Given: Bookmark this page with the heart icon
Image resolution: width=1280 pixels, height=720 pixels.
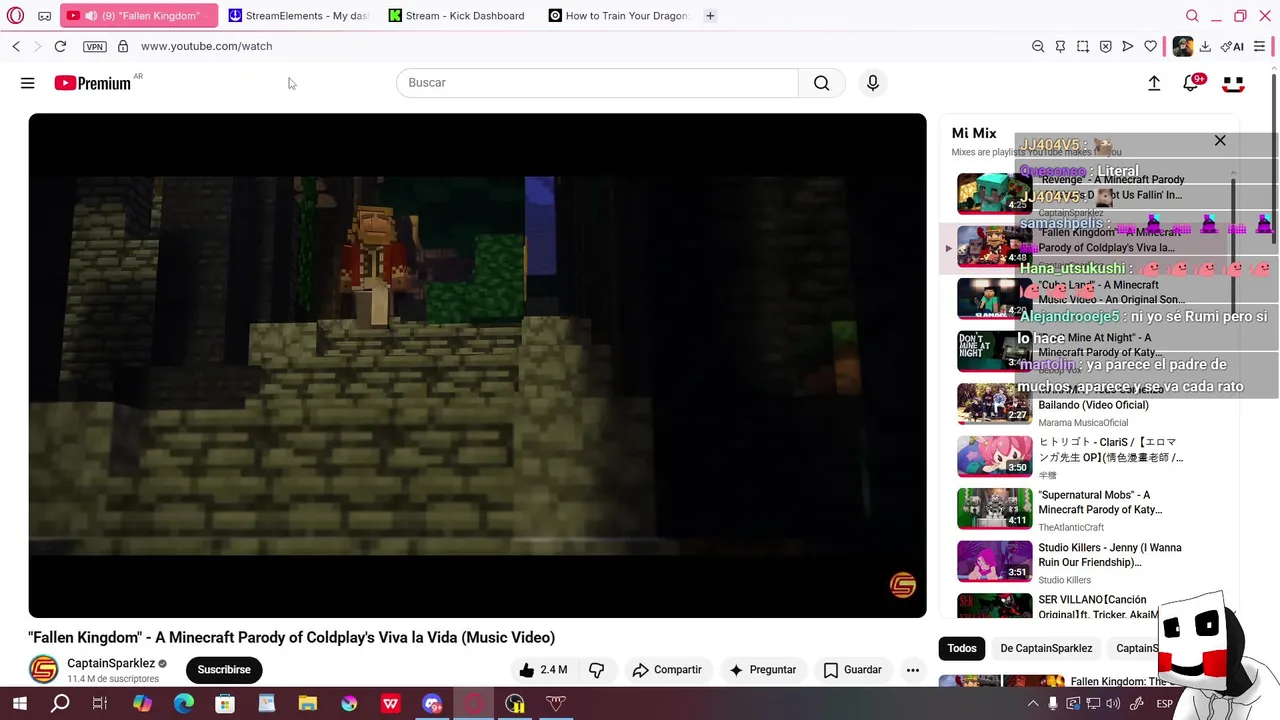Looking at the screenshot, I should pyautogui.click(x=1151, y=46).
